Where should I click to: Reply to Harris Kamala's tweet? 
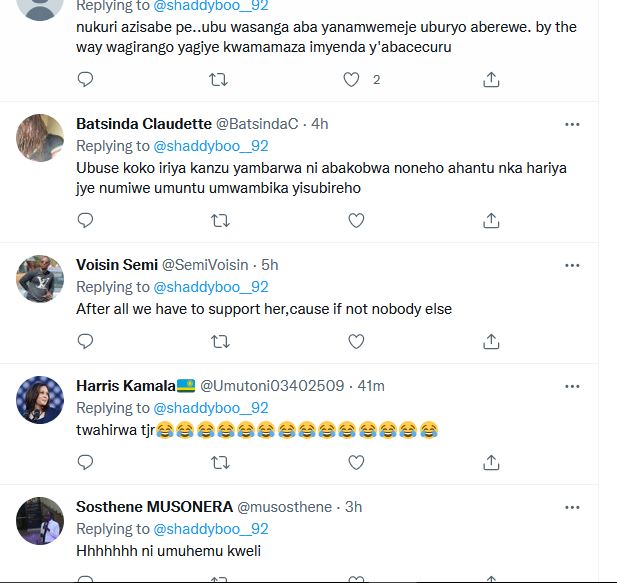pos(85,462)
